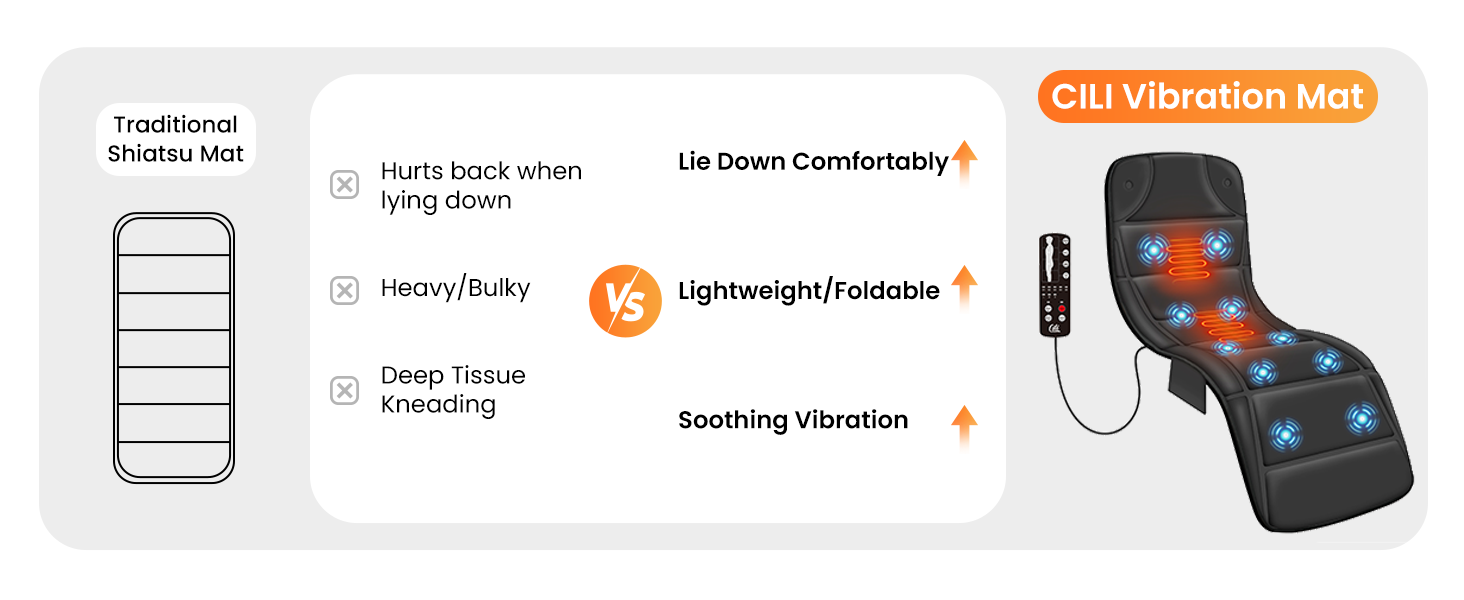The height and width of the screenshot is (600, 1464).
Task: Toggle the X box beside Hurts back
Action: (x=344, y=185)
